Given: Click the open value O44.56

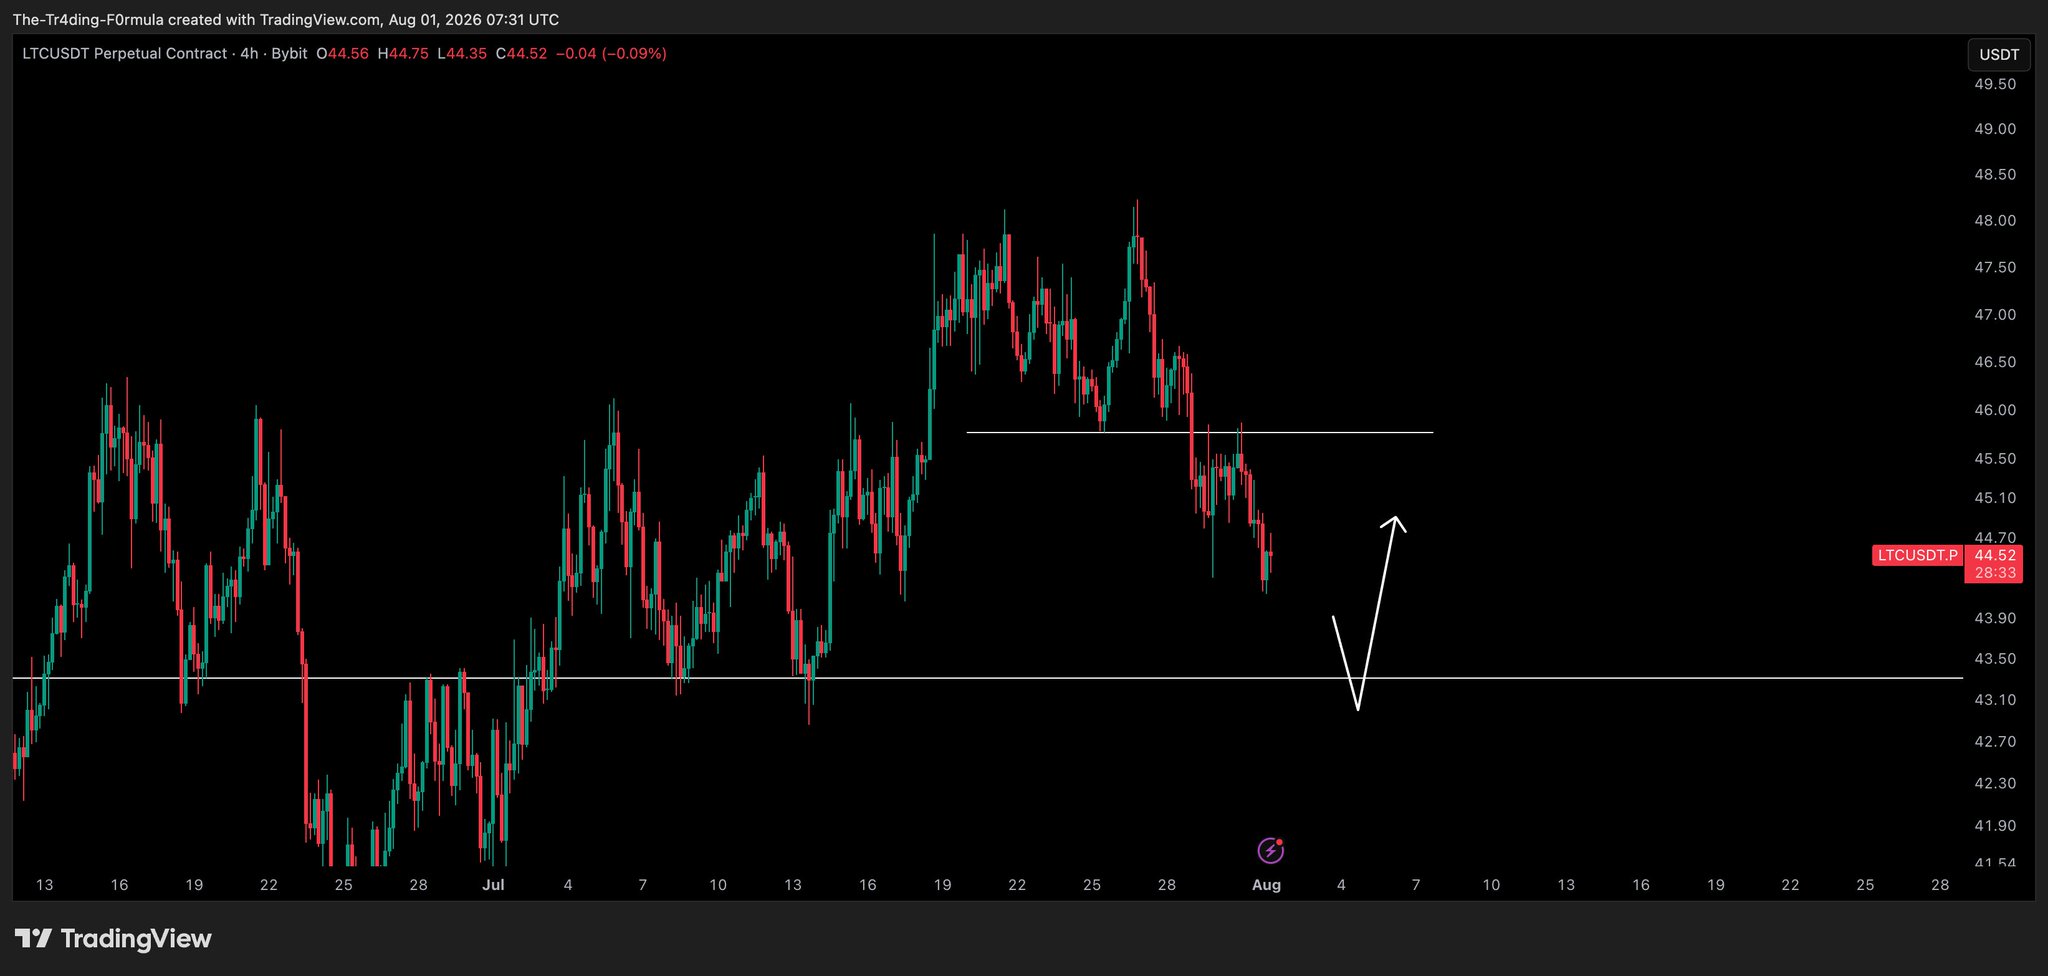Looking at the screenshot, I should pyautogui.click(x=342, y=54).
